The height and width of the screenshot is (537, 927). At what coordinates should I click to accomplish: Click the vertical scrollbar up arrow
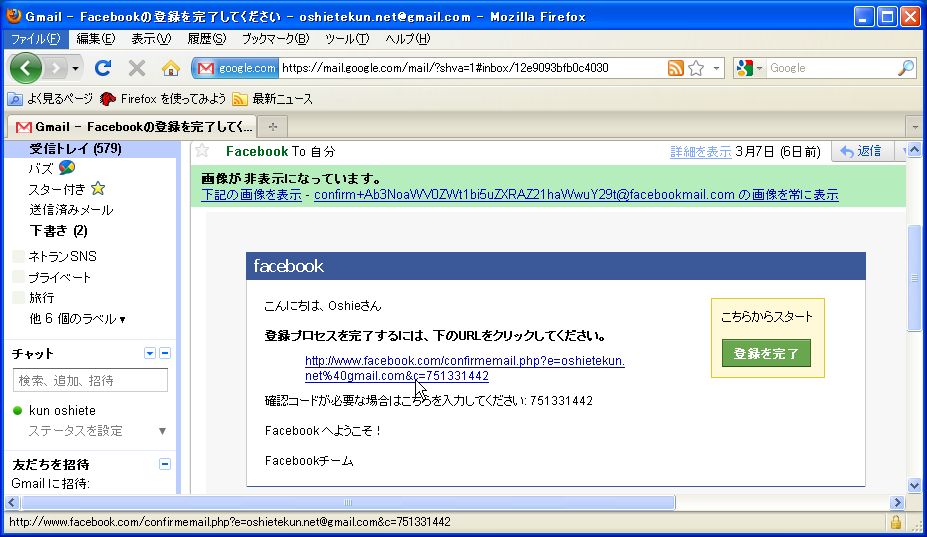(915, 150)
